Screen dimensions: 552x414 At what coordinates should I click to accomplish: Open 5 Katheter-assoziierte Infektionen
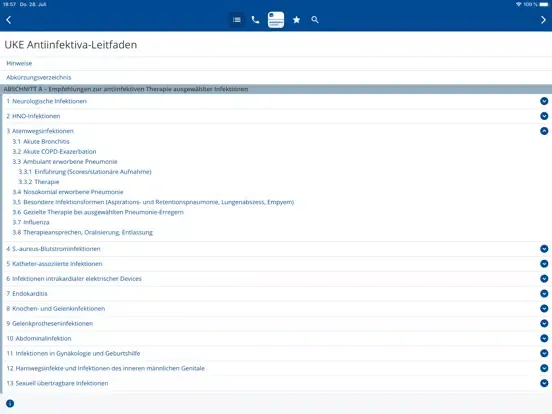click(54, 264)
